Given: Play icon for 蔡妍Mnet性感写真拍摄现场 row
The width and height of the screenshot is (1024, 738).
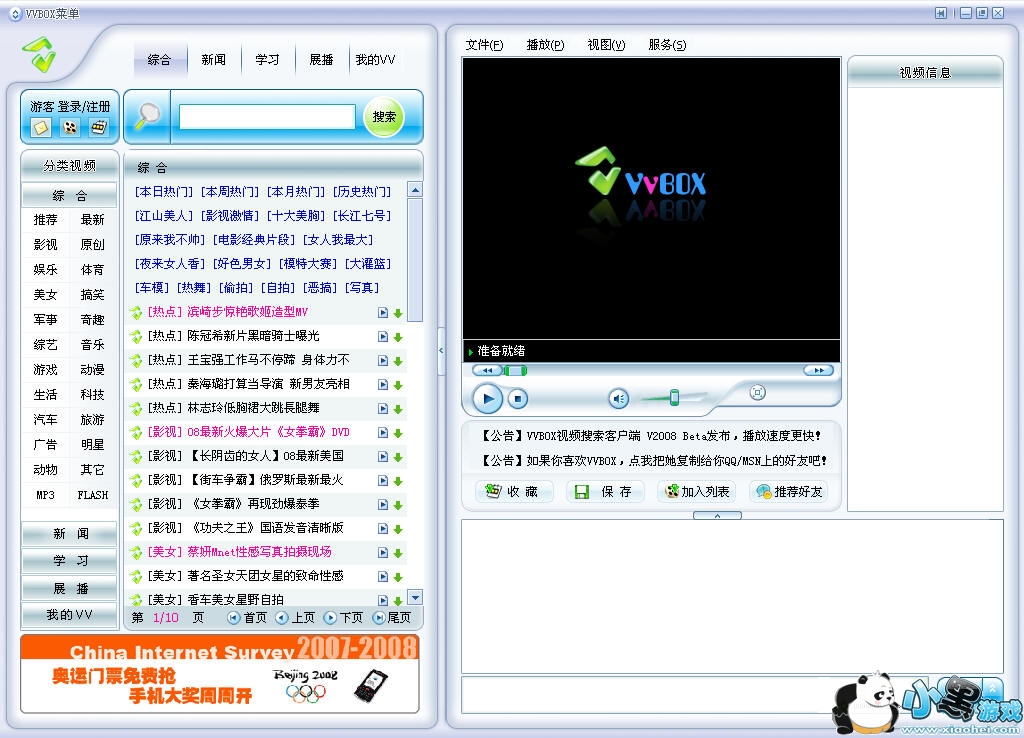Looking at the screenshot, I should 383,553.
